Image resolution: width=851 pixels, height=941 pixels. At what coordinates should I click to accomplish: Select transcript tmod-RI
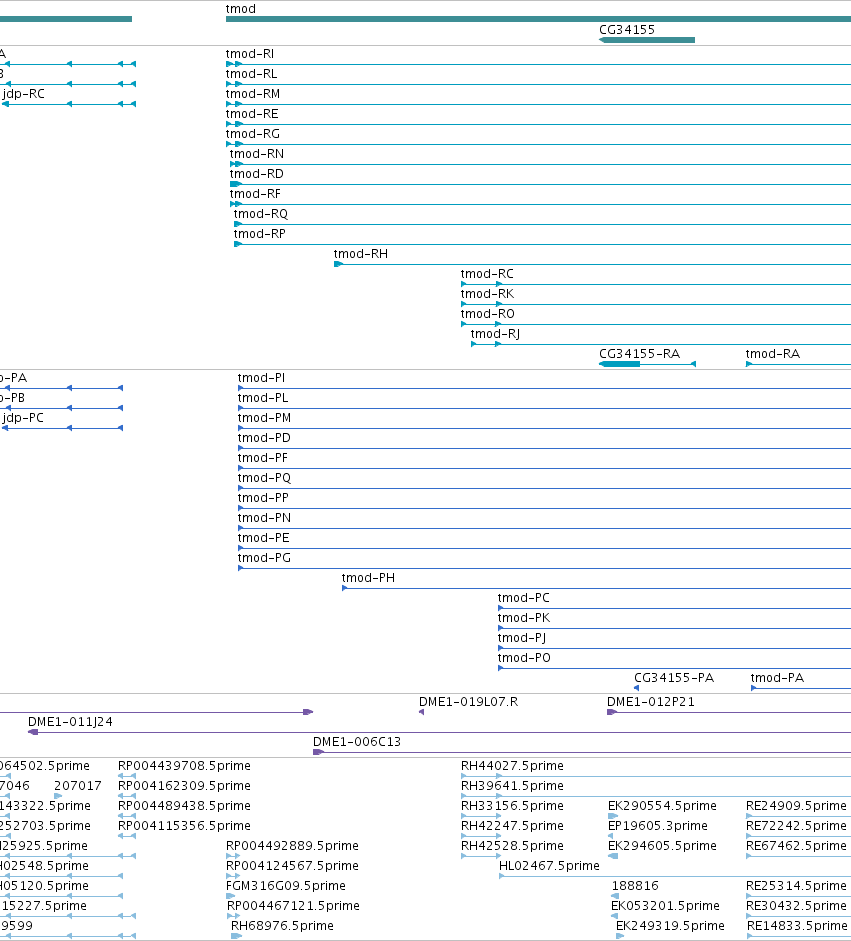click(x=250, y=54)
